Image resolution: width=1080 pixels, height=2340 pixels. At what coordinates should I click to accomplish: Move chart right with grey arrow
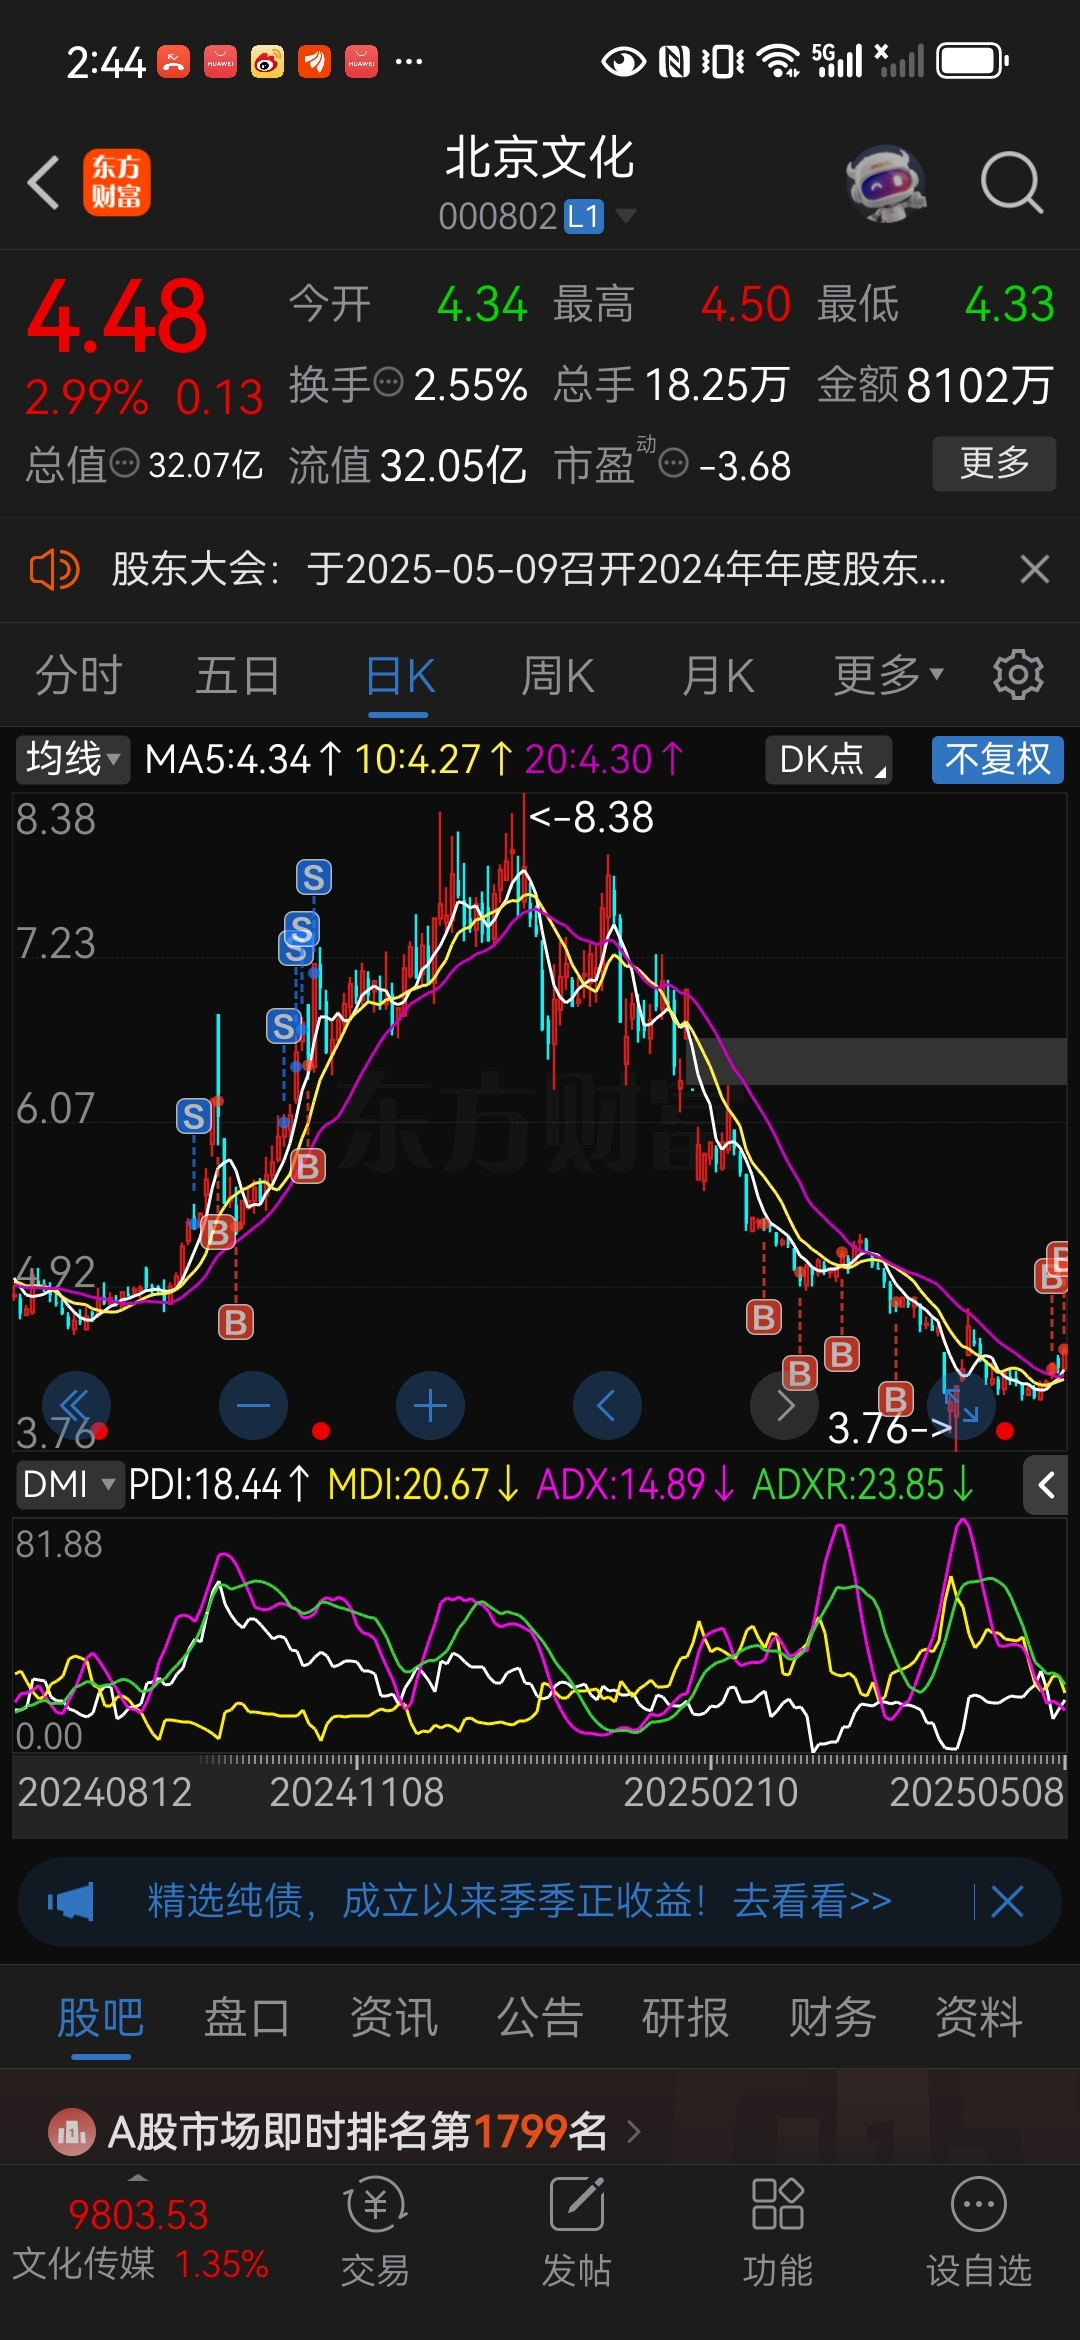coord(784,1405)
